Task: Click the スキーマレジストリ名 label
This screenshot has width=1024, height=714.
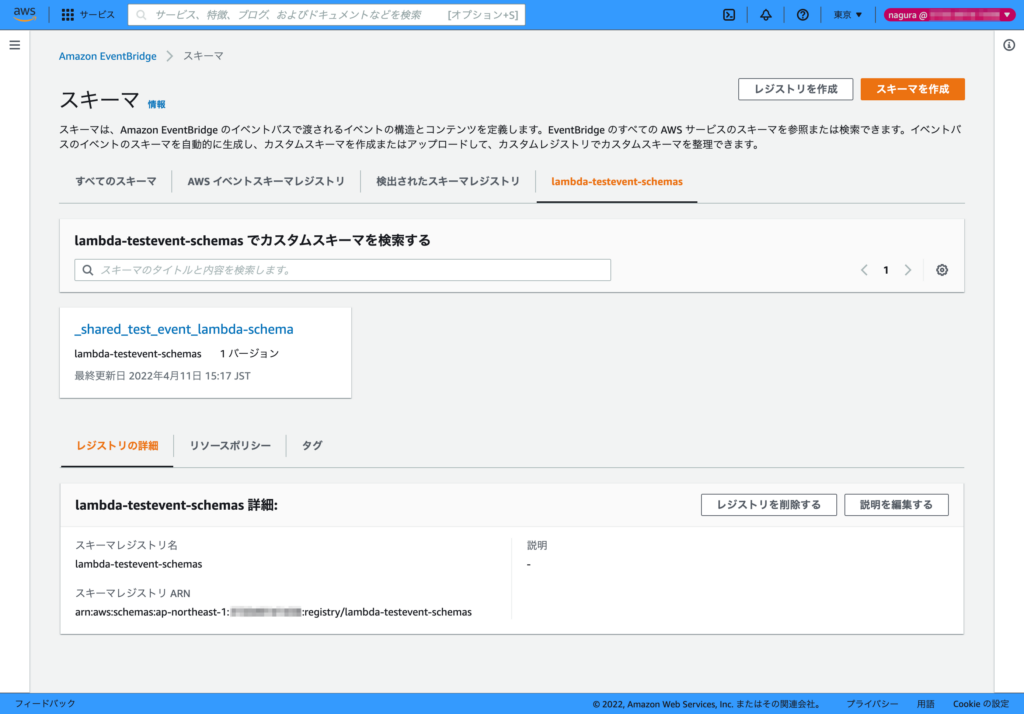Action: (126, 545)
